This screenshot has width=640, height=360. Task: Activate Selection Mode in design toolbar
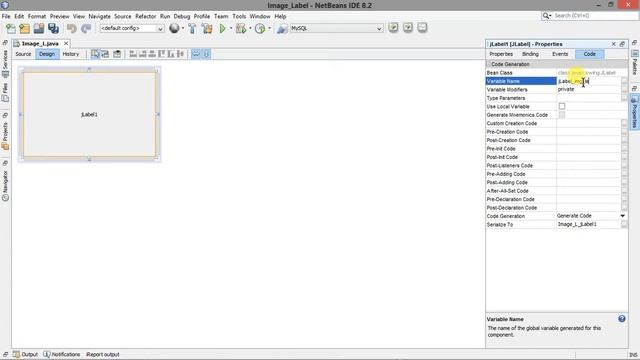95,54
